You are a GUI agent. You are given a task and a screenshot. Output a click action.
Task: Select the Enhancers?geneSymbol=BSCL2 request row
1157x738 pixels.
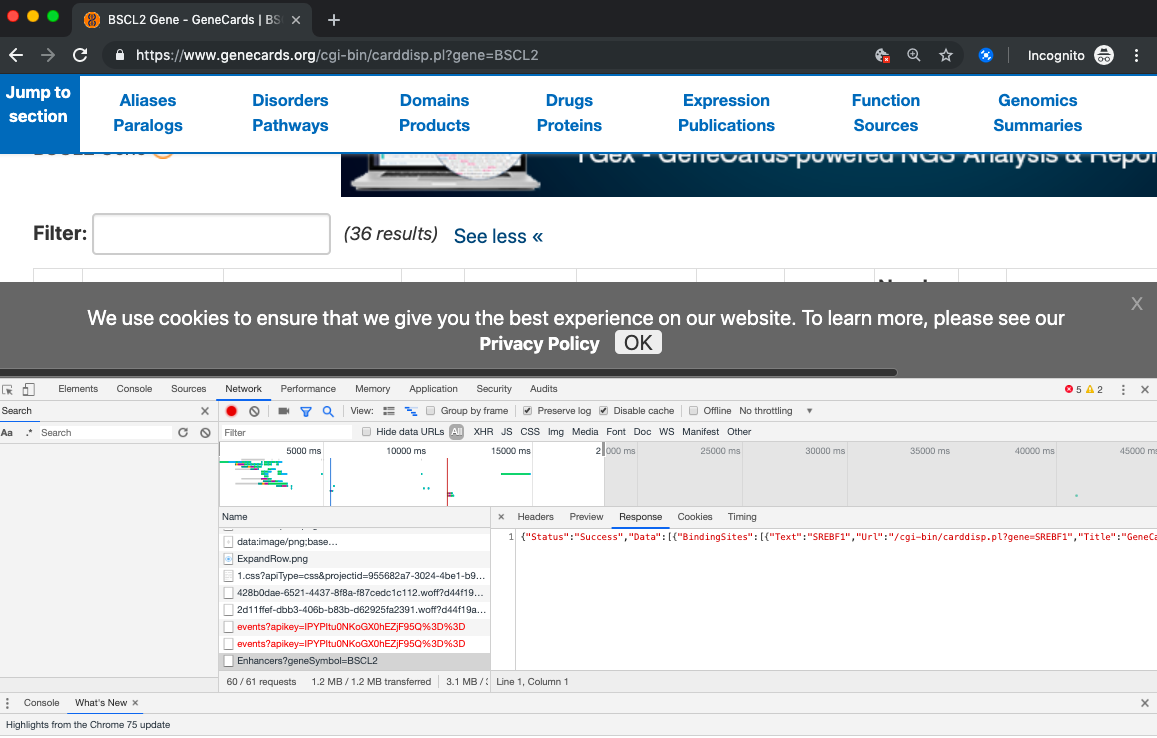point(354,661)
